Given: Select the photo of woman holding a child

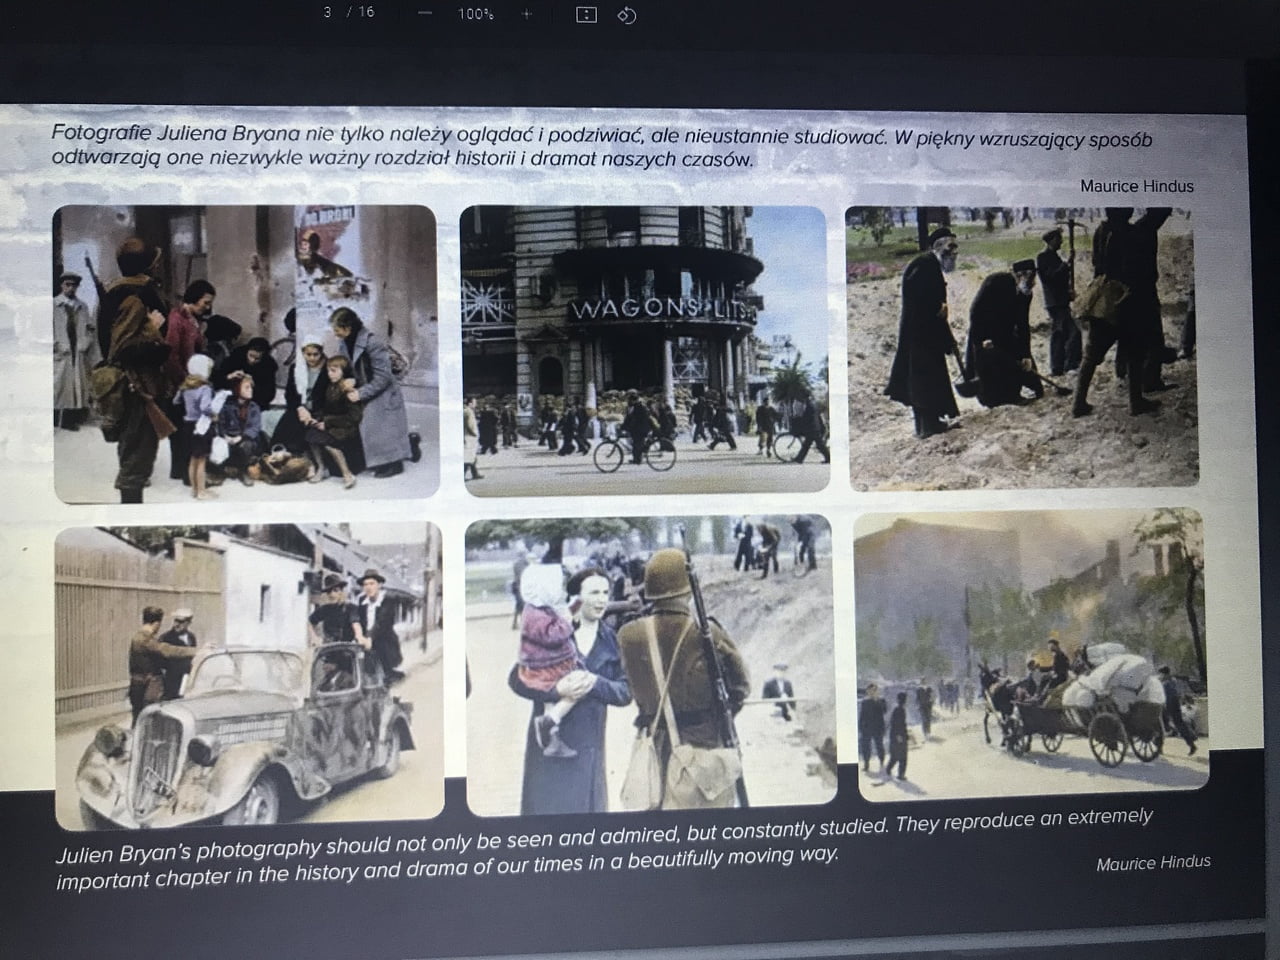Looking at the screenshot, I should [650, 663].
